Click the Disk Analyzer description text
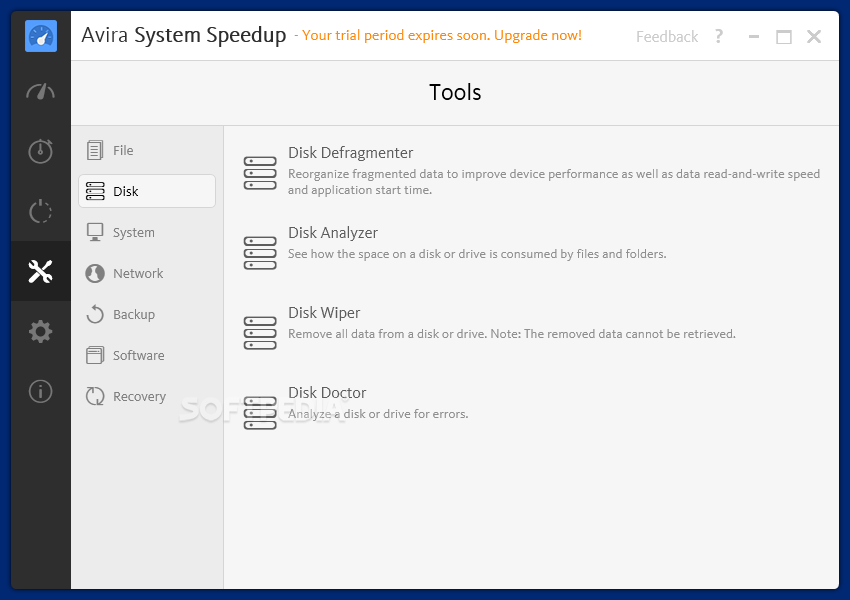The height and width of the screenshot is (600, 850). tap(477, 254)
